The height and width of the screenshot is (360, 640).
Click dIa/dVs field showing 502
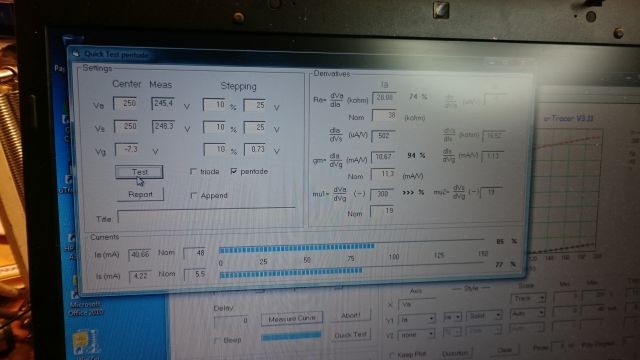[x=384, y=136]
